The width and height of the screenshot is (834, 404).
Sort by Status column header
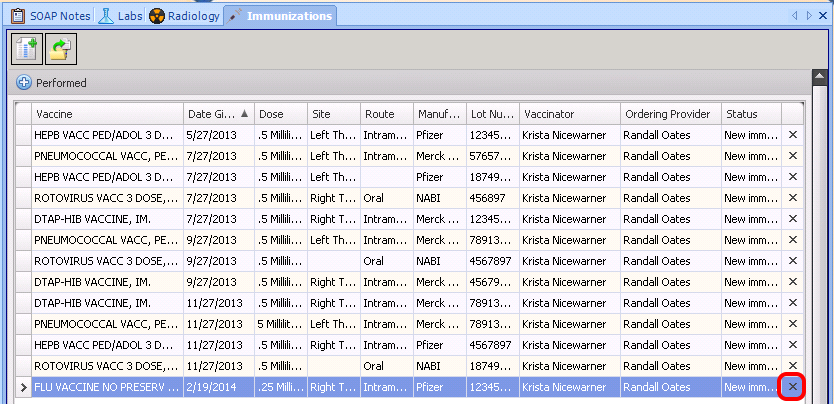(x=751, y=114)
